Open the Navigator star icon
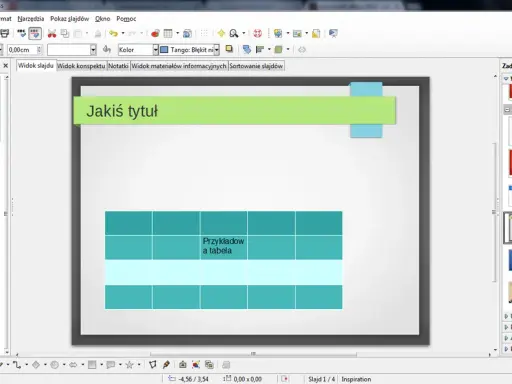This screenshot has height=384, width=512. click(x=221, y=33)
